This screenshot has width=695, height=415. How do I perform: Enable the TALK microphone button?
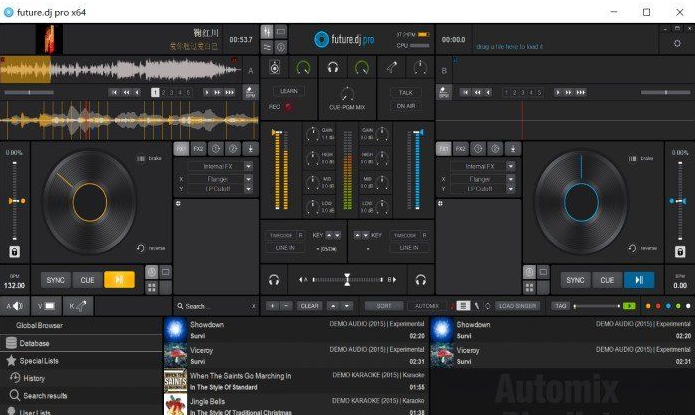click(405, 92)
